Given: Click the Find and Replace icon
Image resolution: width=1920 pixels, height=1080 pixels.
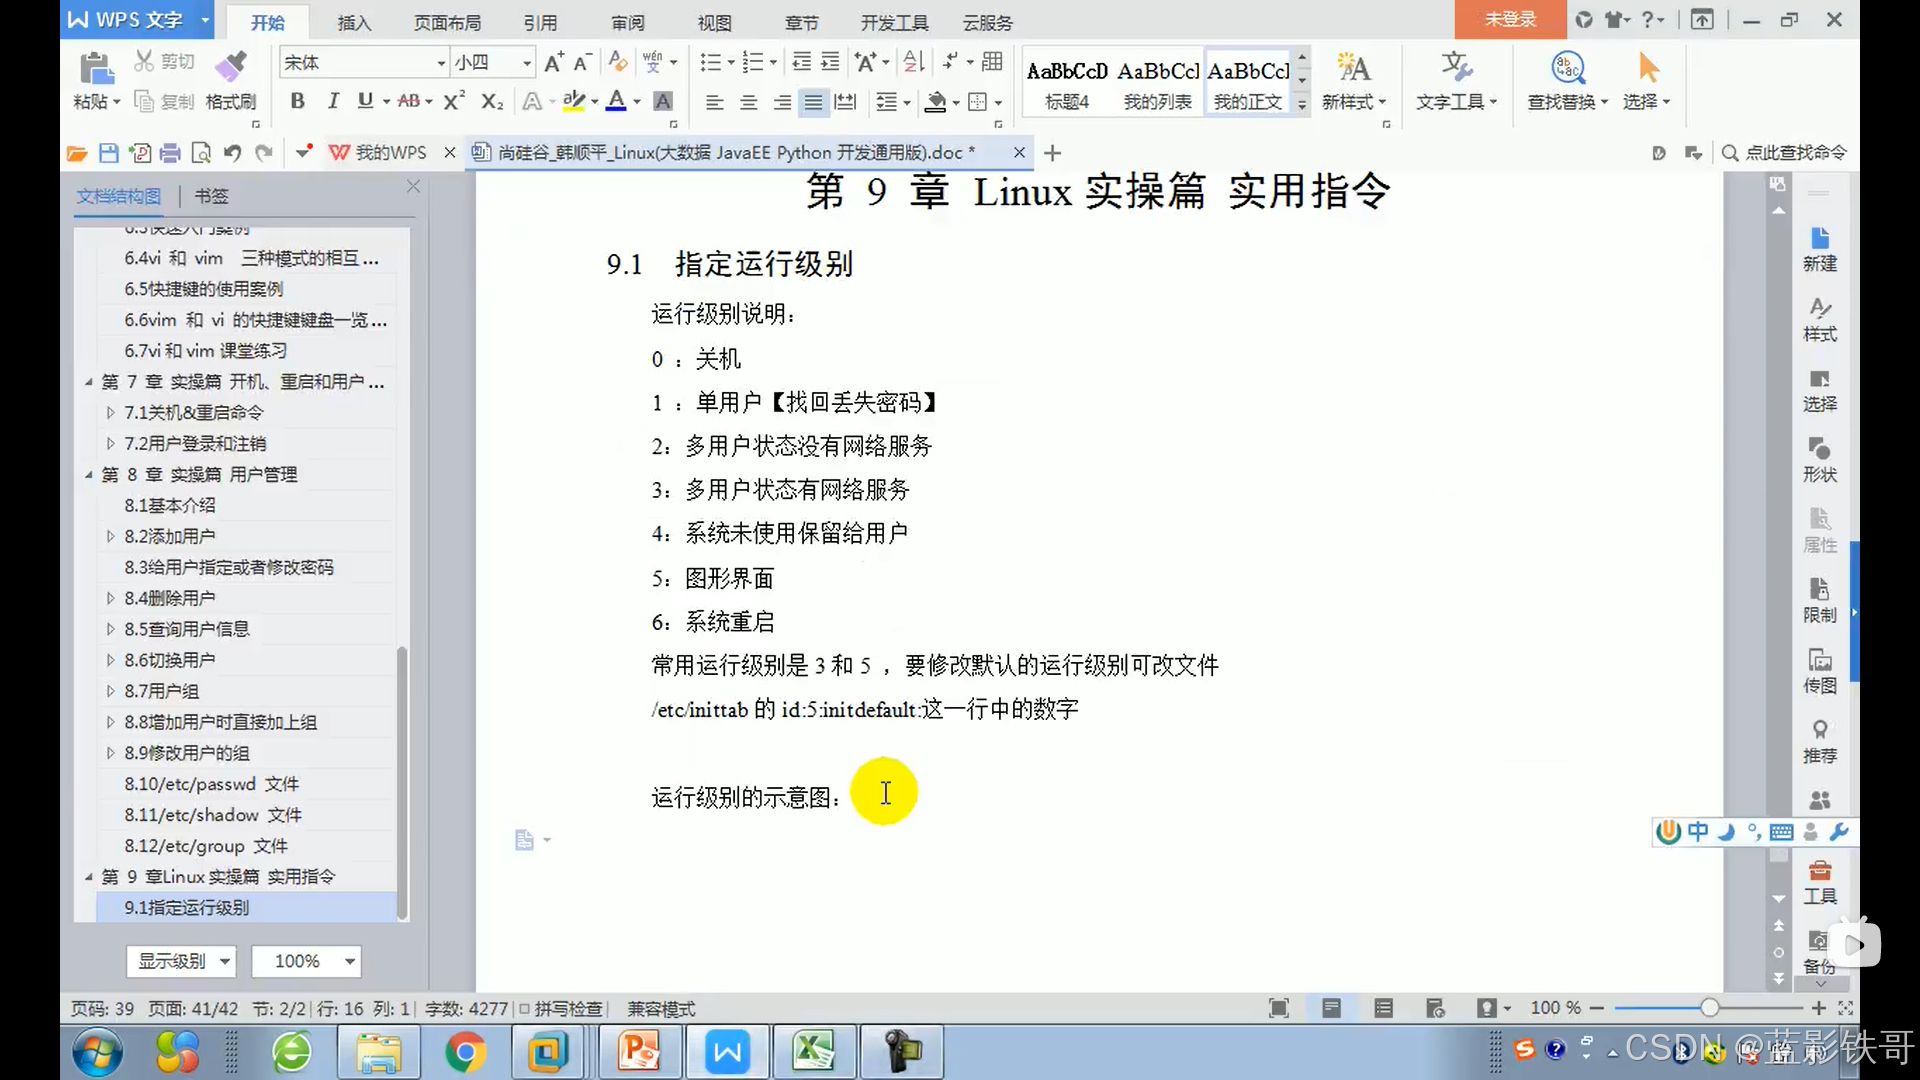Looking at the screenshot, I should pyautogui.click(x=1567, y=69).
